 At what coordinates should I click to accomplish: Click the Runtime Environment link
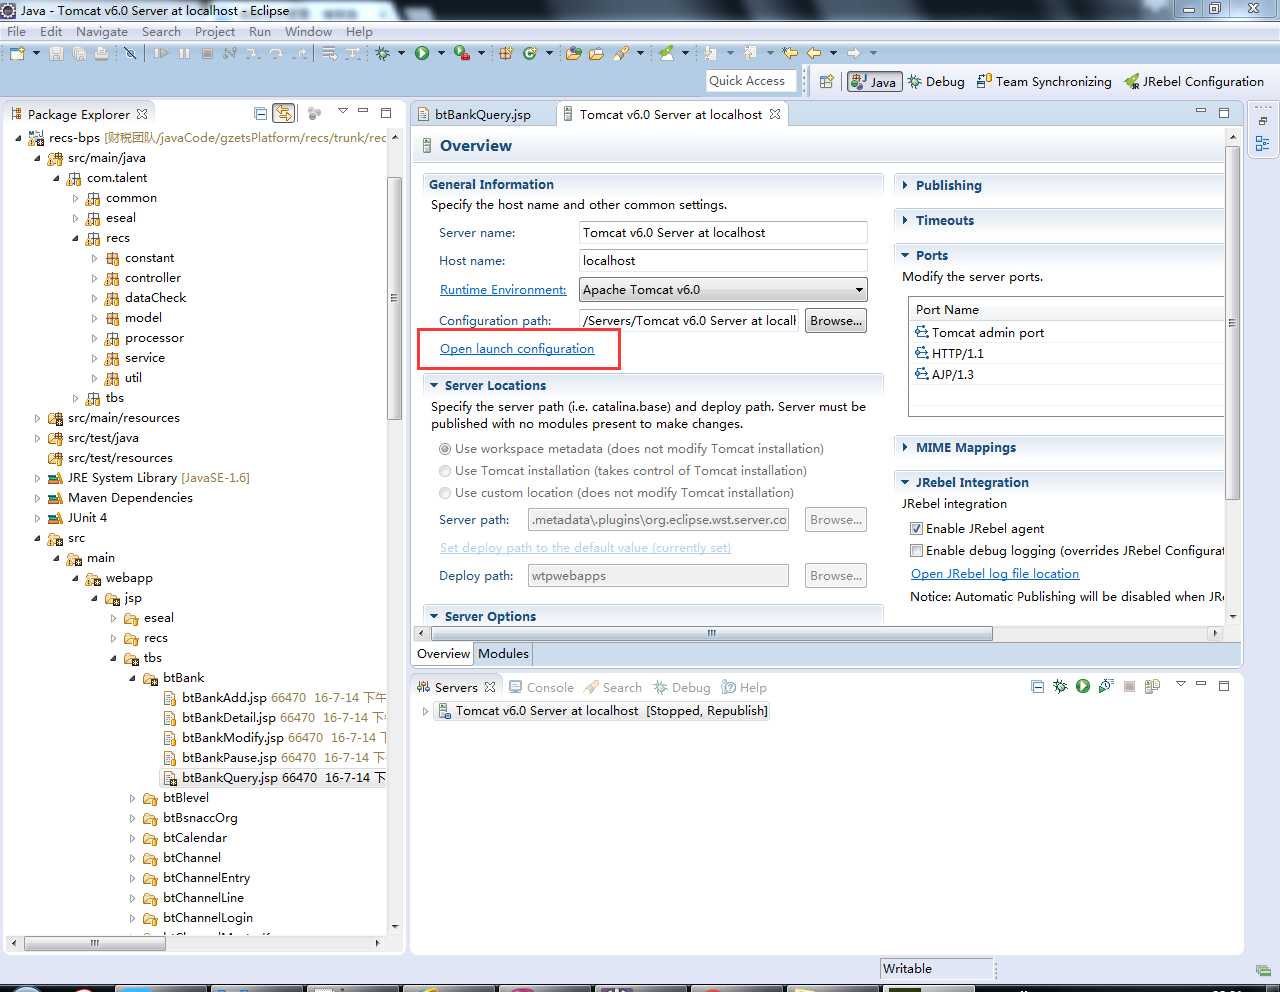pos(503,290)
